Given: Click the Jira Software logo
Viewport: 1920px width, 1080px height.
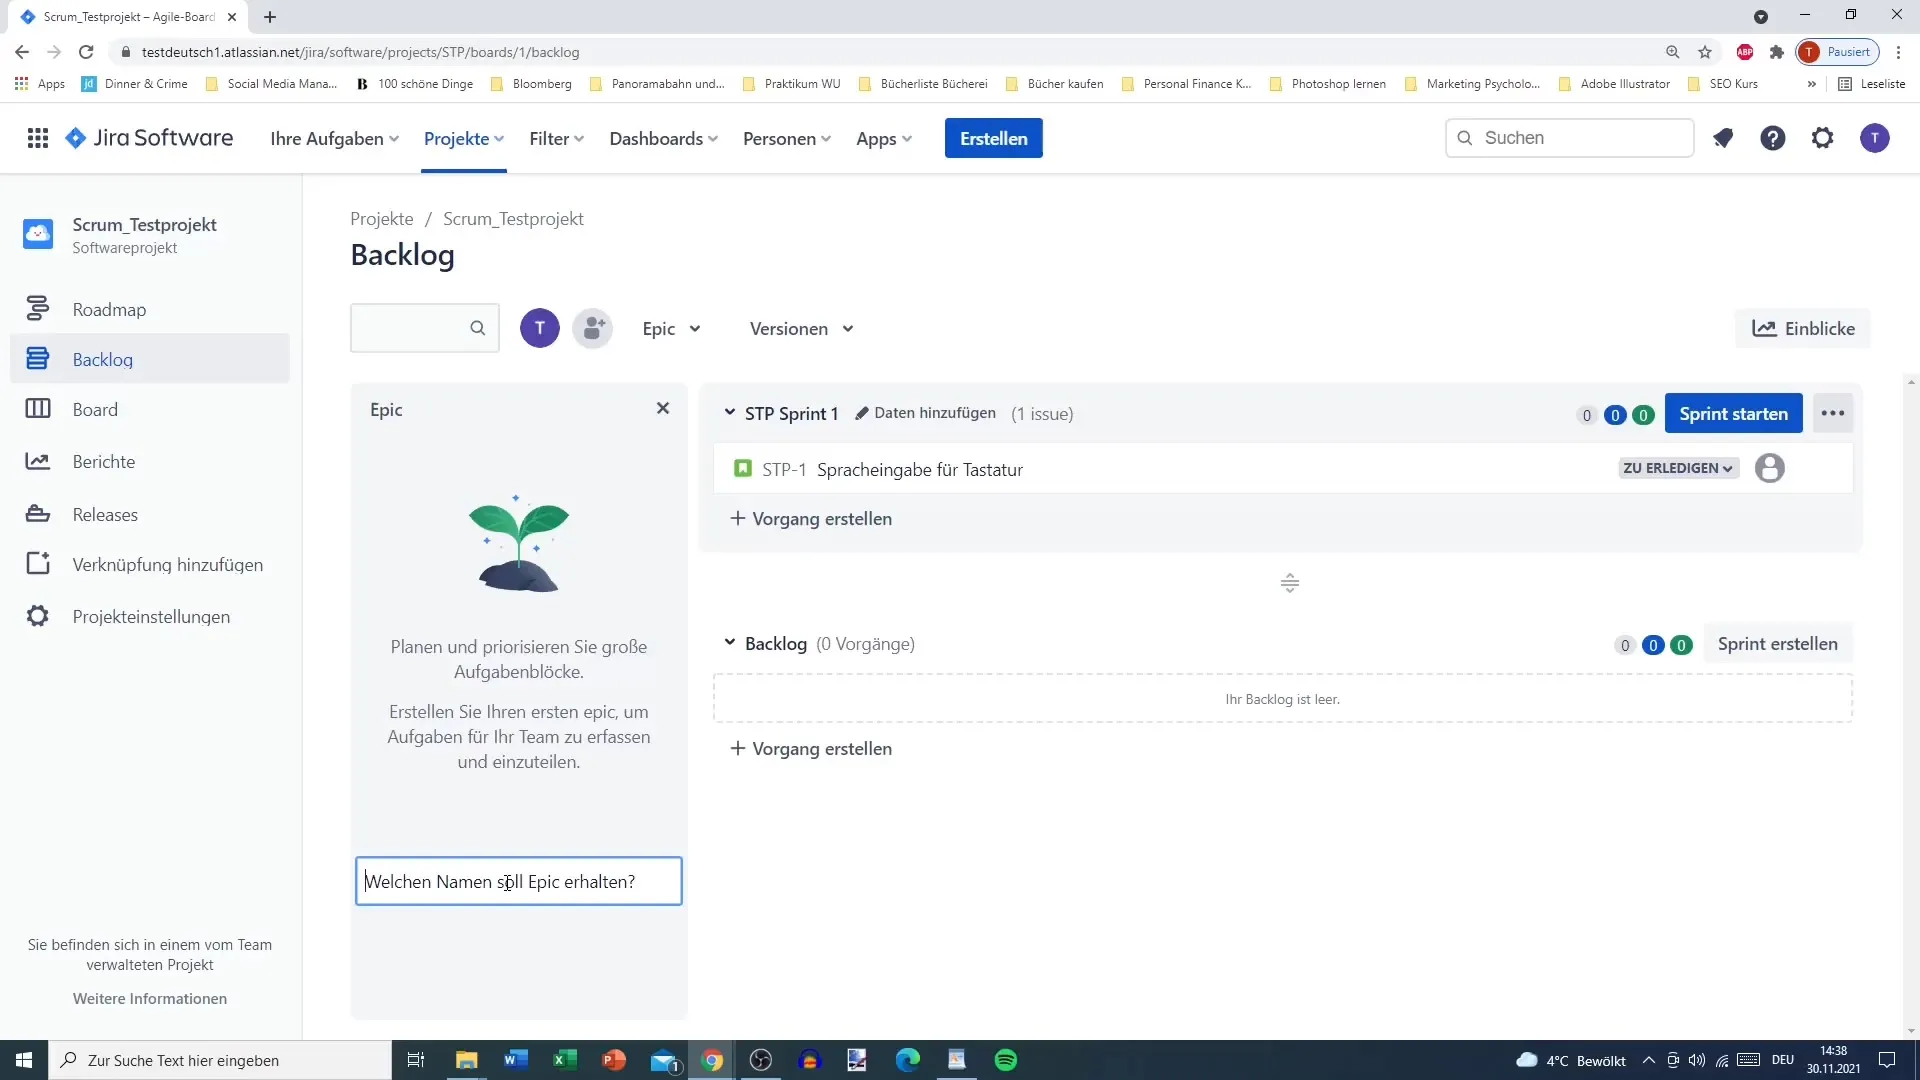Looking at the screenshot, I should click(149, 138).
